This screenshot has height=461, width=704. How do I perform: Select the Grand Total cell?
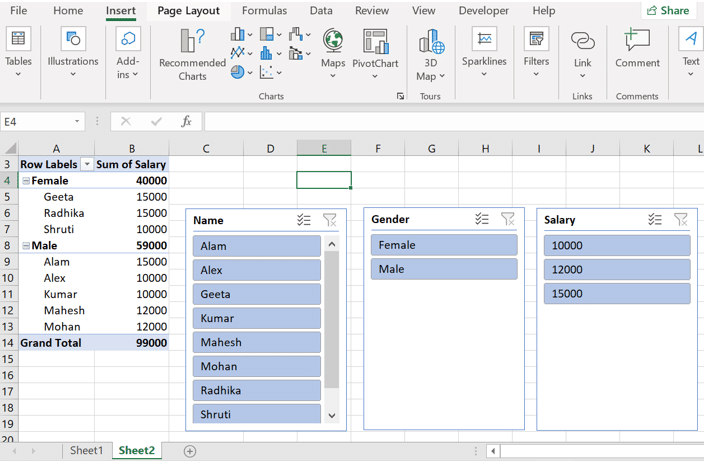point(56,343)
